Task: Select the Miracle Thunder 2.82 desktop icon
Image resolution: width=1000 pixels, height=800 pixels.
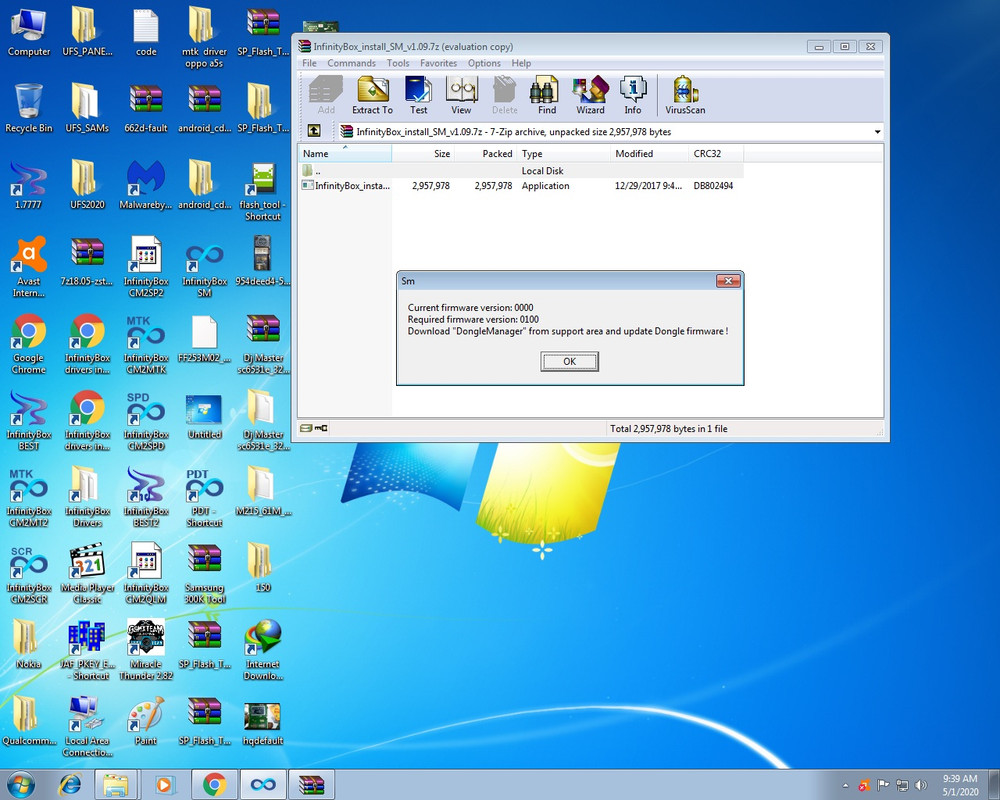Action: (x=146, y=649)
